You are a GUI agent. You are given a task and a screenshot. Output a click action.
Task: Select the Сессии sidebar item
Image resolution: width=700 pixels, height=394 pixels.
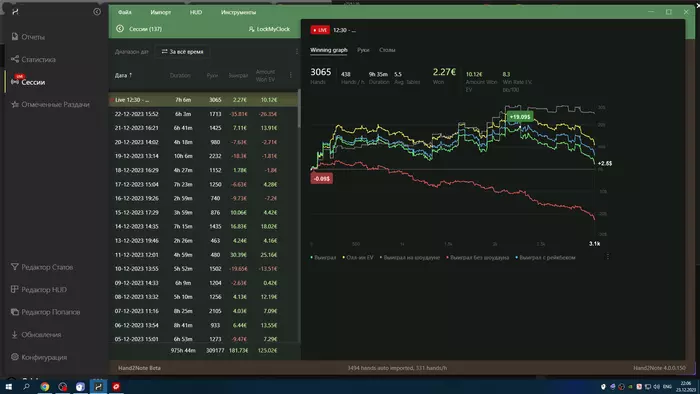(28, 82)
